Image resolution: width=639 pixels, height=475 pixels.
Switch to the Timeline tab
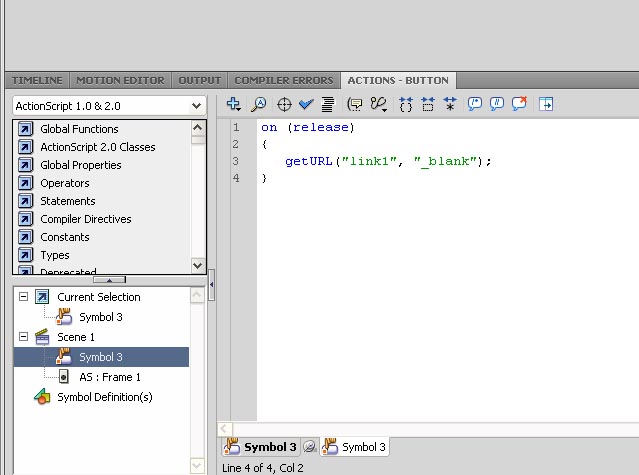pos(37,80)
